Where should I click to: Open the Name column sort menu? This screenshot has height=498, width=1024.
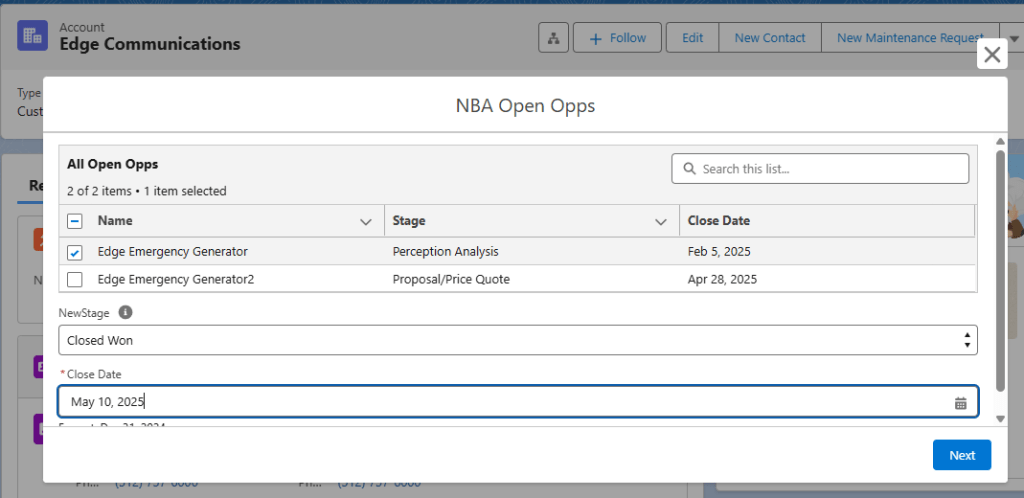click(x=365, y=221)
